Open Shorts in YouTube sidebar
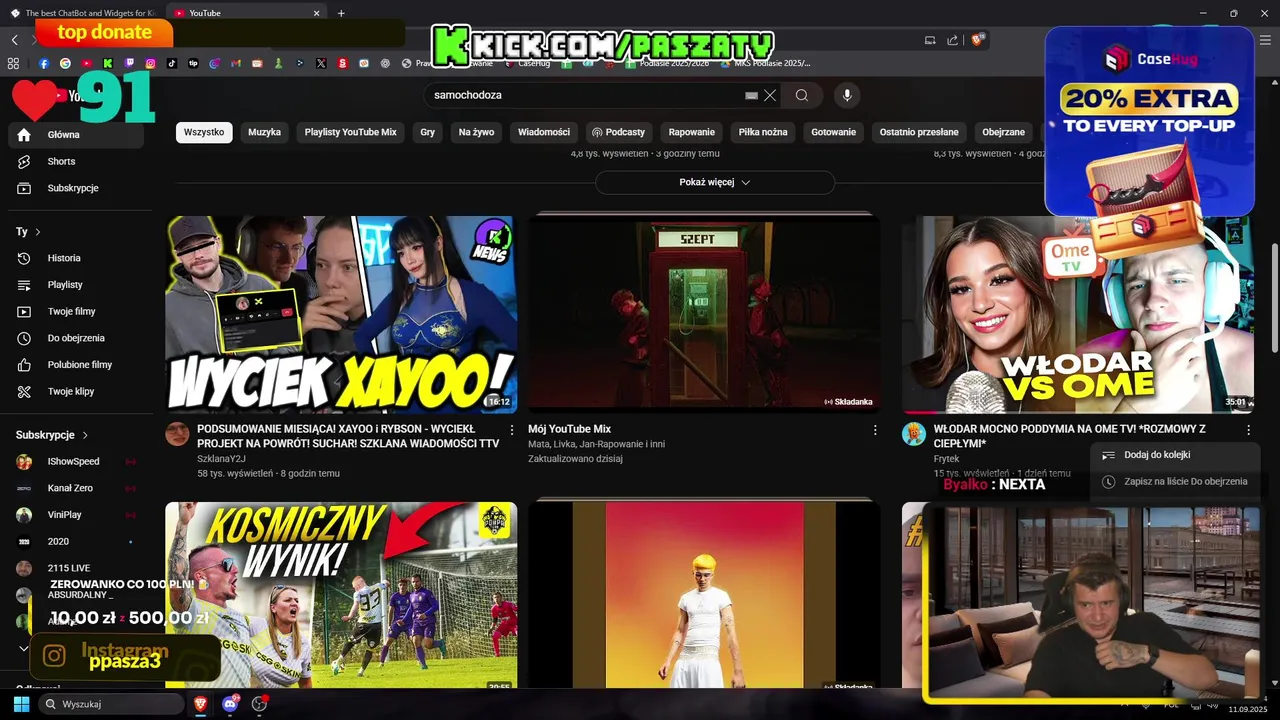 [76, 161]
